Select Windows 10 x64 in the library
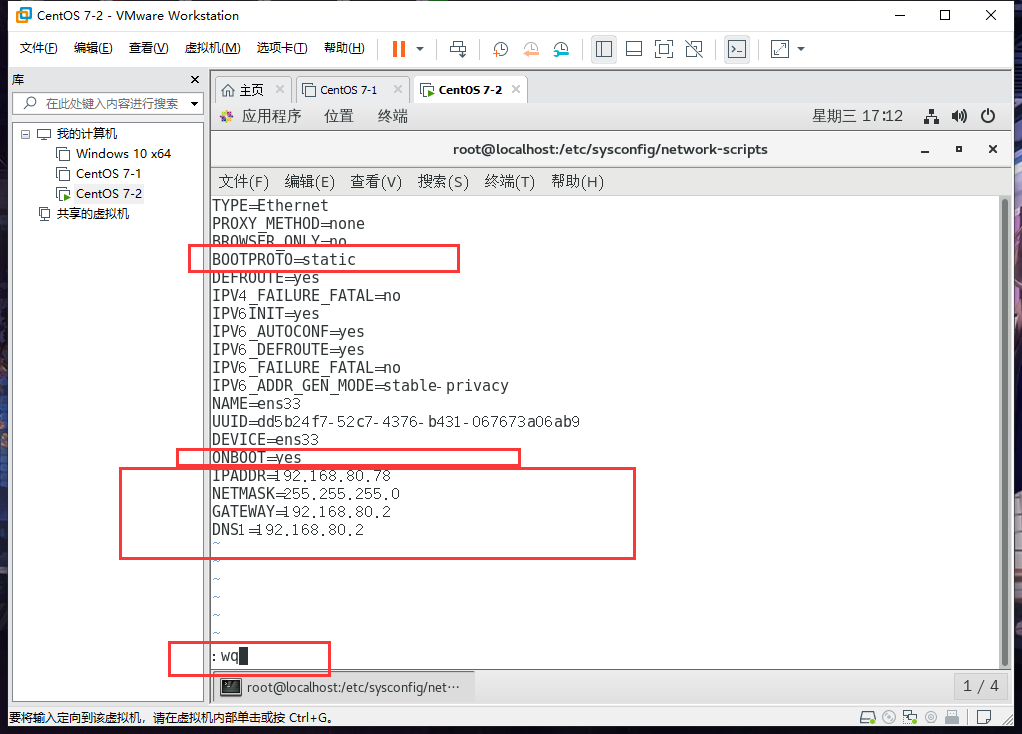 123,154
